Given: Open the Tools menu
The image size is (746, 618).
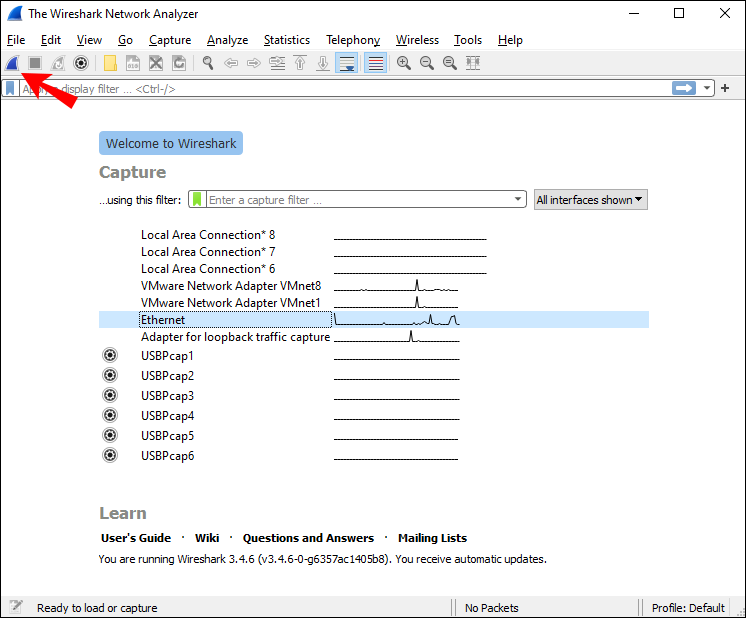Looking at the screenshot, I should tap(468, 40).
